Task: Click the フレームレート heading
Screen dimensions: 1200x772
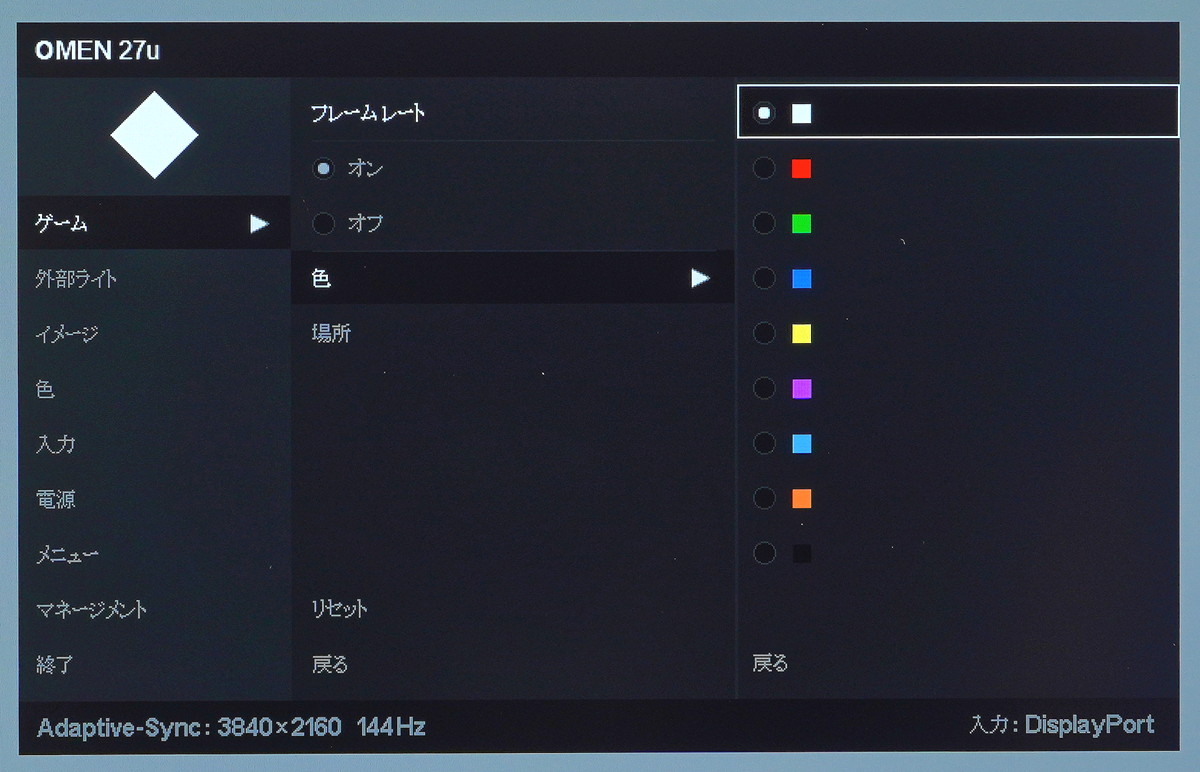Action: pos(368,113)
